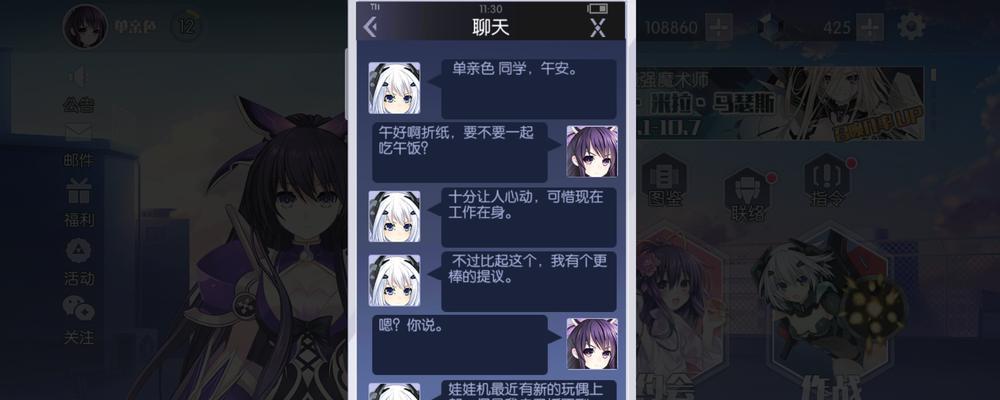The height and width of the screenshot is (400, 1000).
Task: Select the 十分让人心动 message bubble
Action: click(529, 217)
